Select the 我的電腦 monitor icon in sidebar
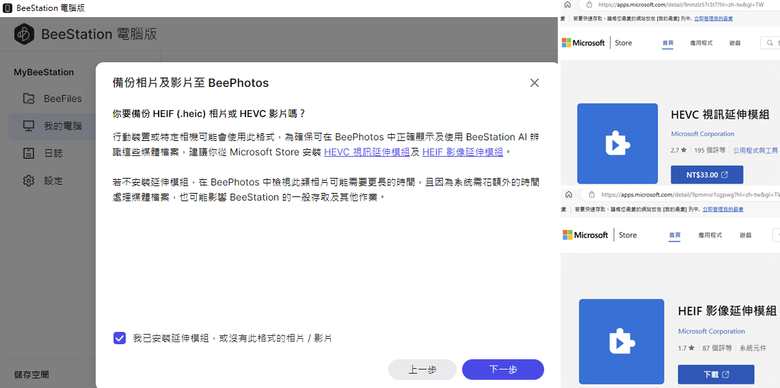The width and height of the screenshot is (780, 388). pyautogui.click(x=29, y=126)
